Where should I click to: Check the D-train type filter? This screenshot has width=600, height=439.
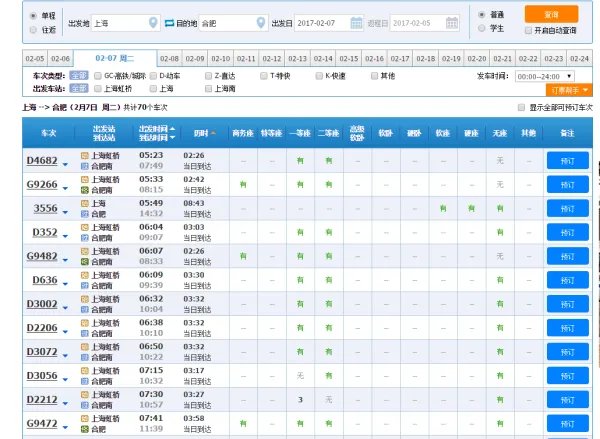153,76
